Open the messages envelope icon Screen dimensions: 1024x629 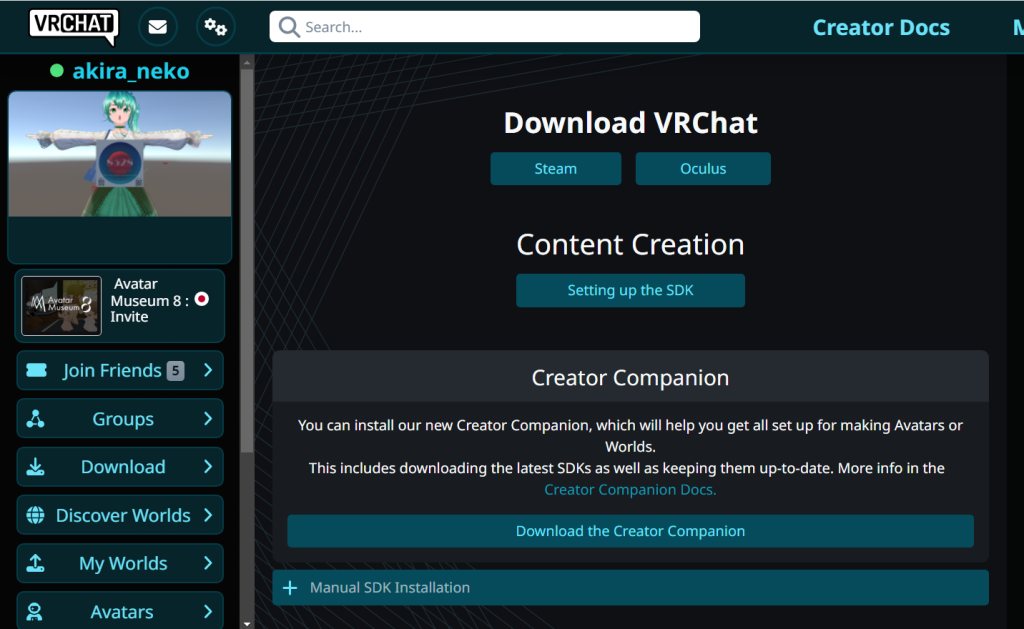(157, 27)
